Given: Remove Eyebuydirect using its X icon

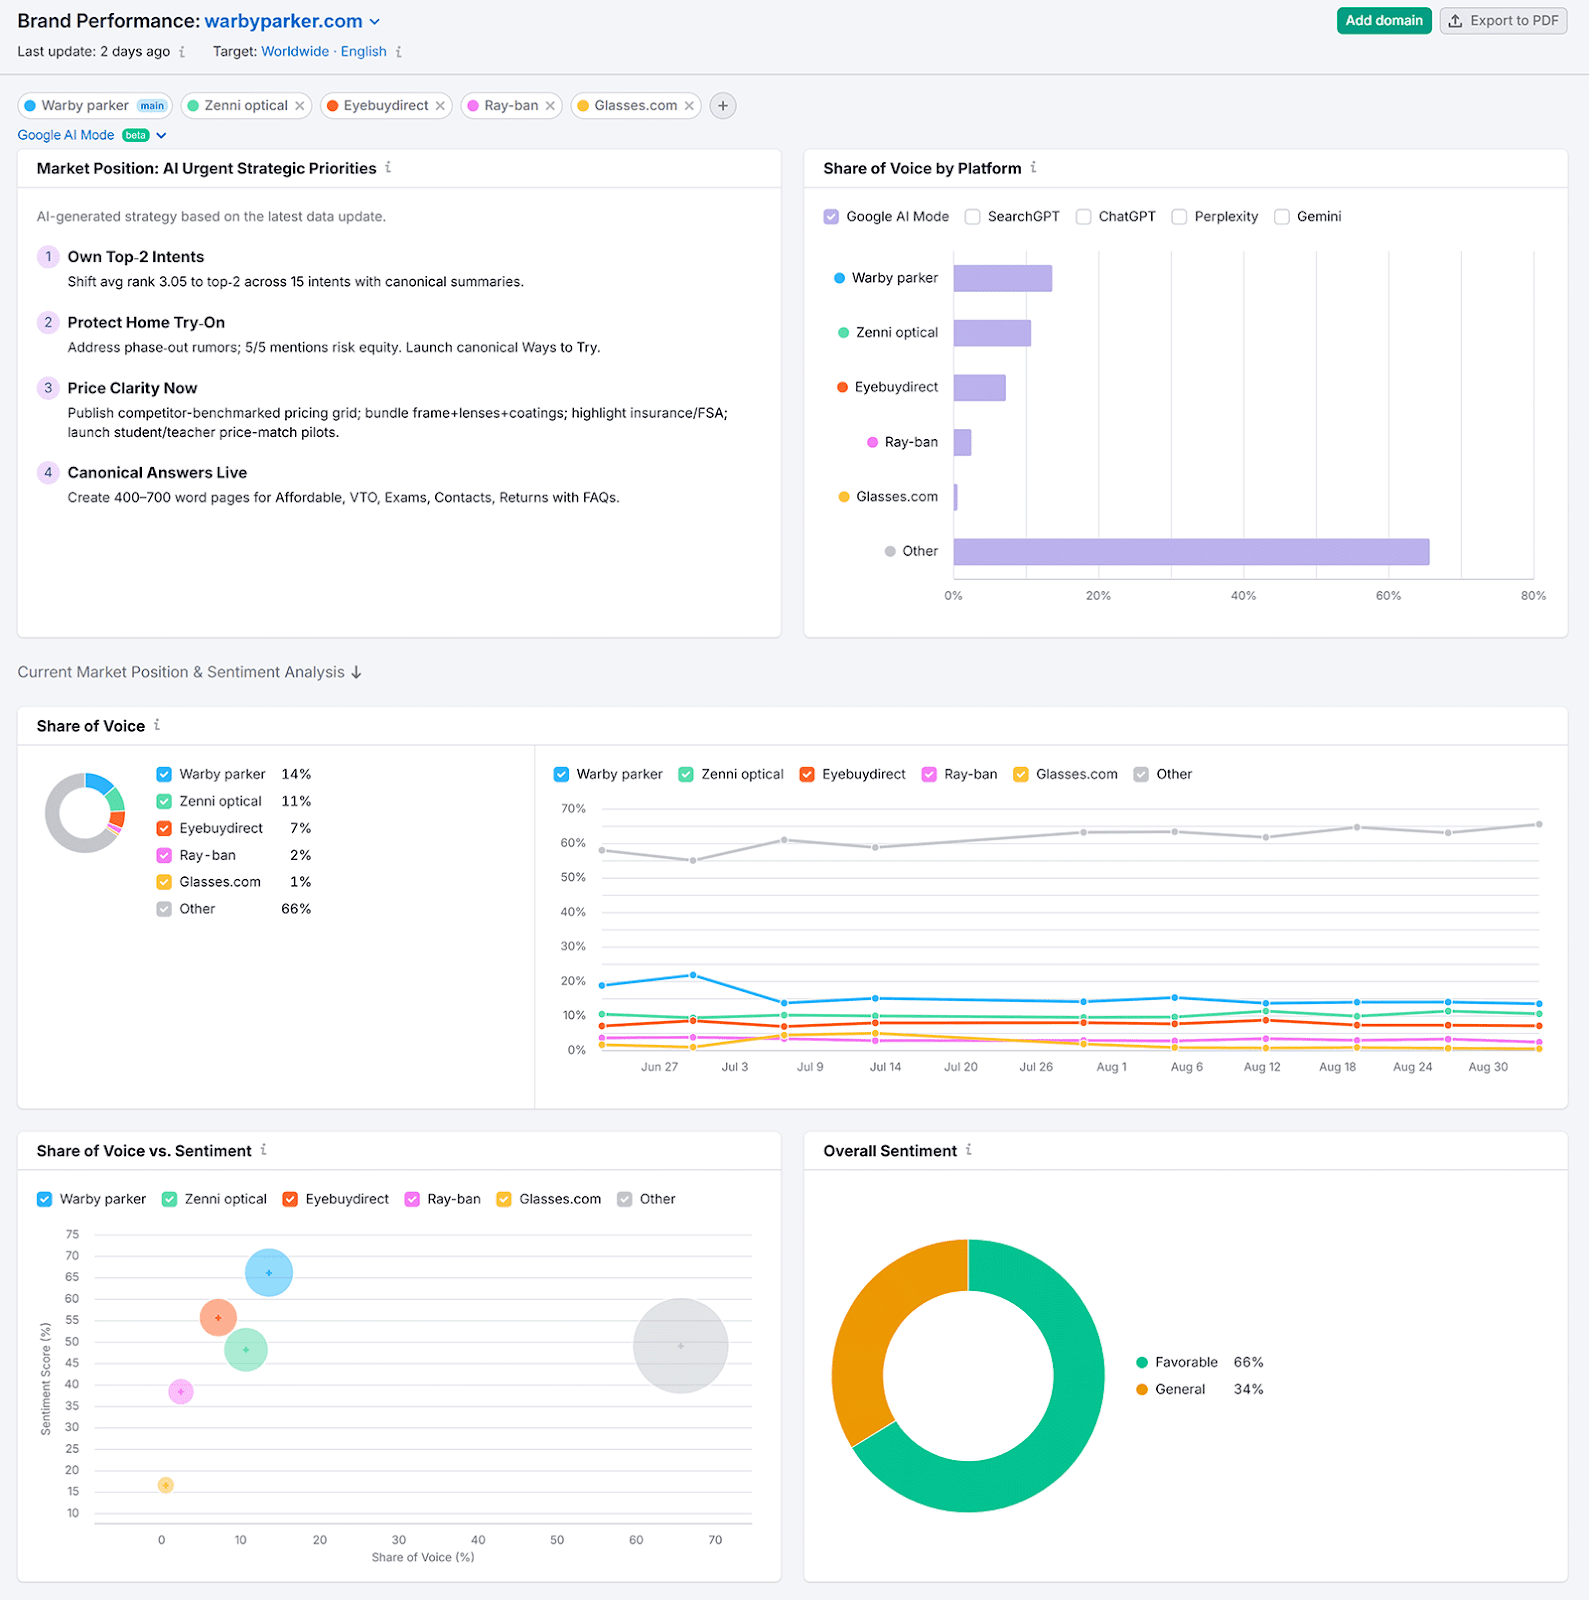Looking at the screenshot, I should (440, 106).
